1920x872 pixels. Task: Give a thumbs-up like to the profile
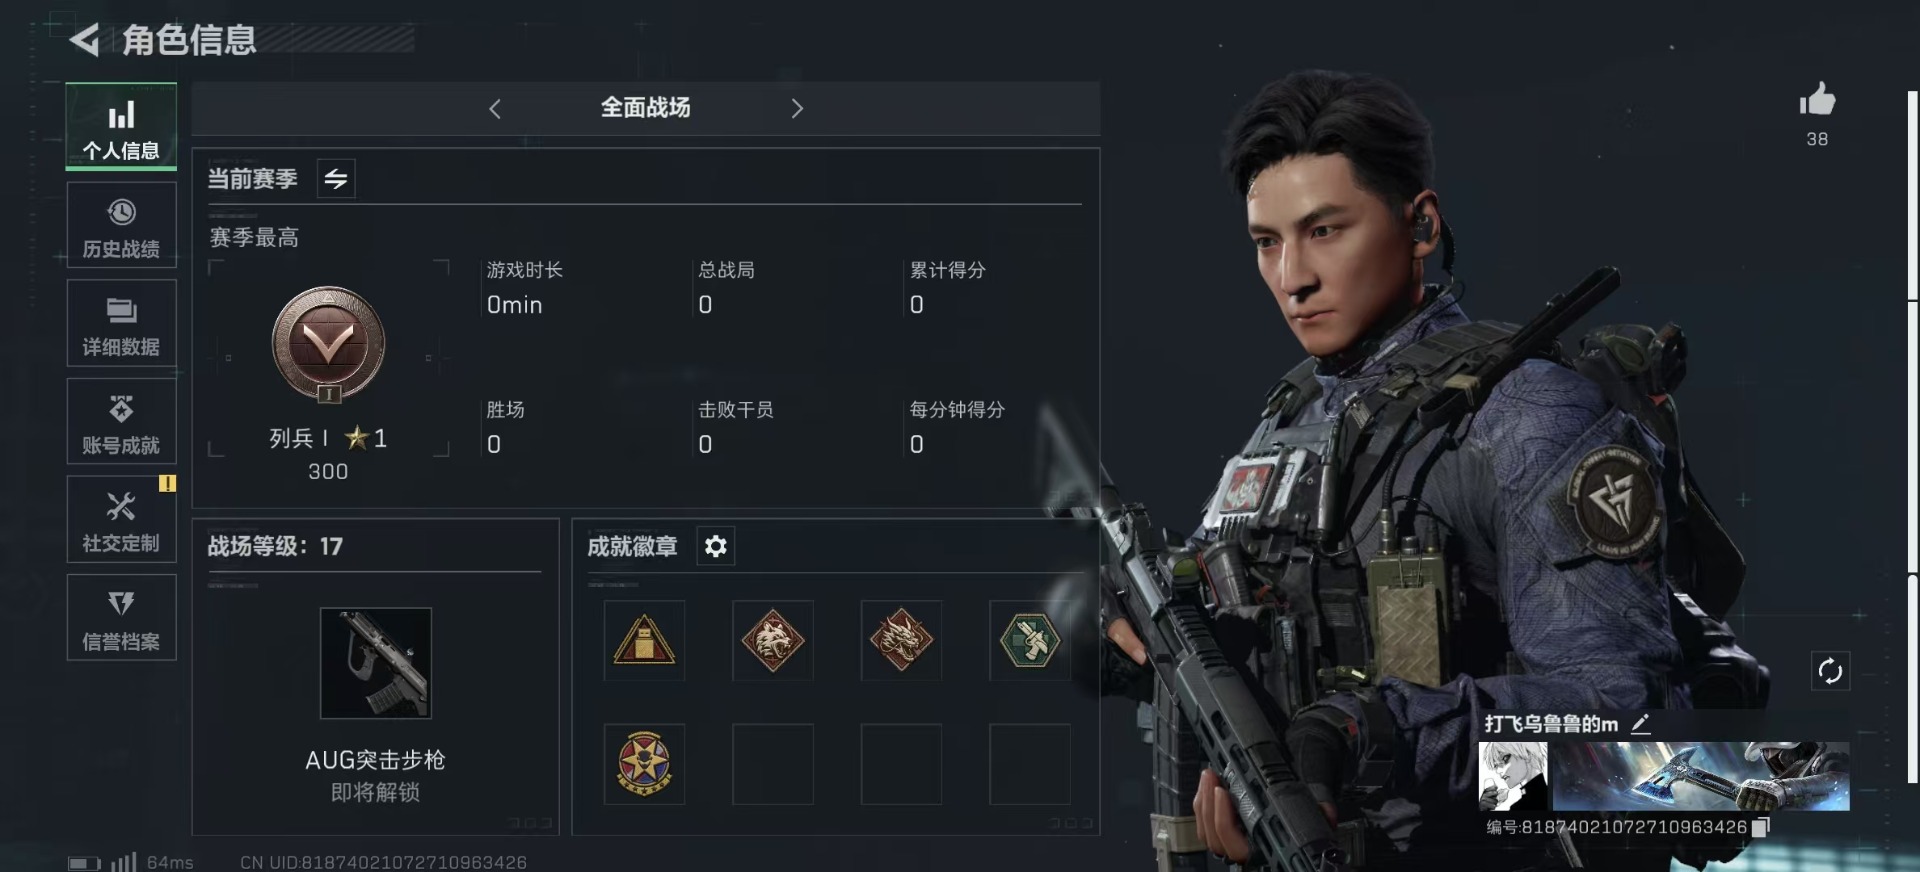pos(1817,100)
